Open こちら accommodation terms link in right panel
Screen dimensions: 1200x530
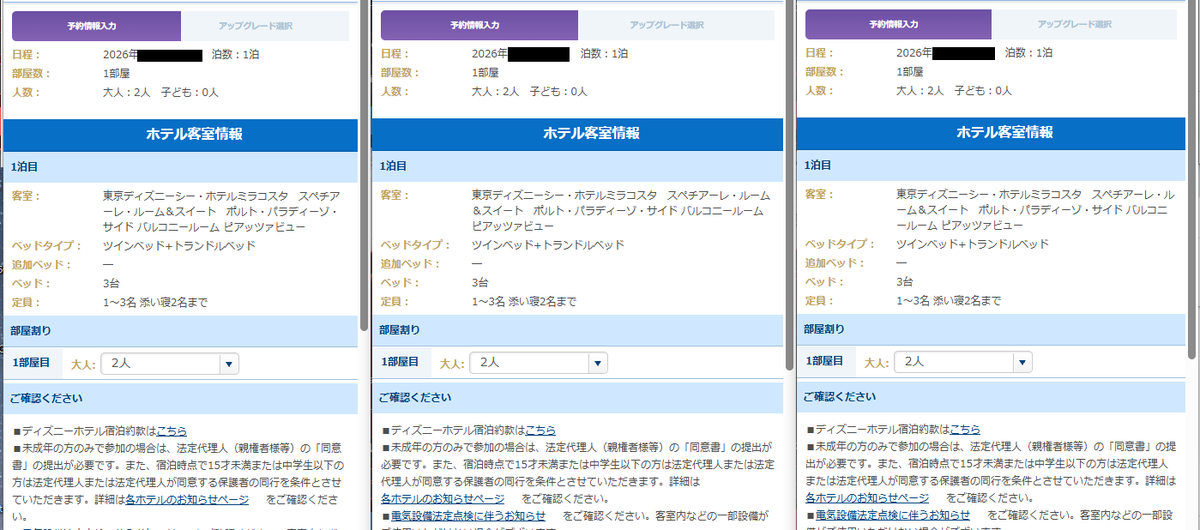[x=965, y=429]
